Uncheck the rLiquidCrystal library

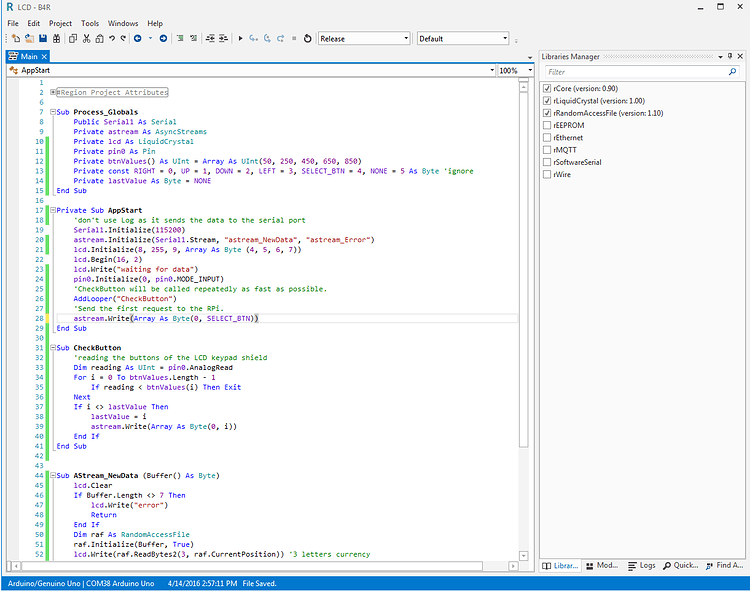[x=547, y=101]
